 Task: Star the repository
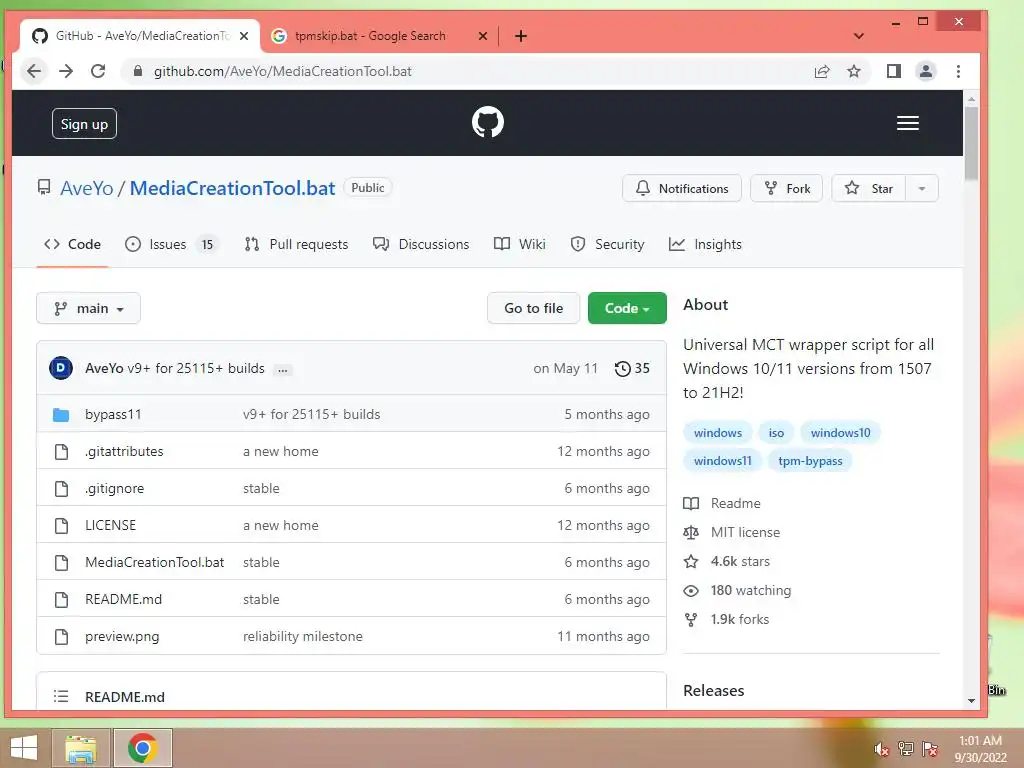[x=869, y=189]
